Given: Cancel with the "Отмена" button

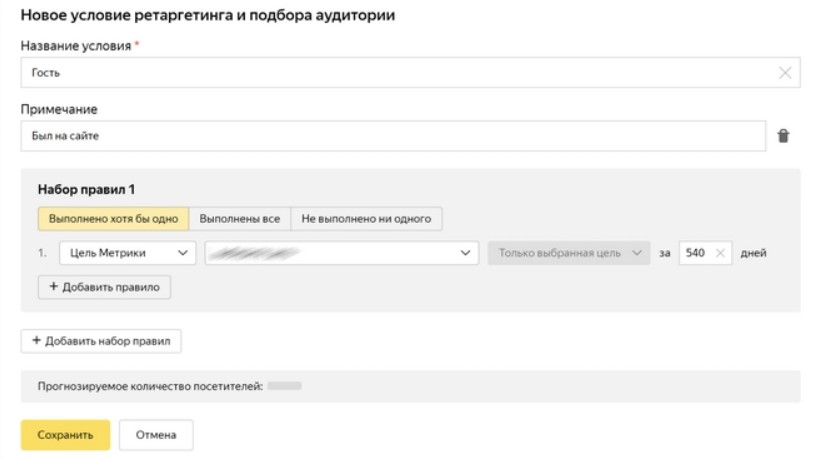Looking at the screenshot, I should pyautogui.click(x=156, y=435).
